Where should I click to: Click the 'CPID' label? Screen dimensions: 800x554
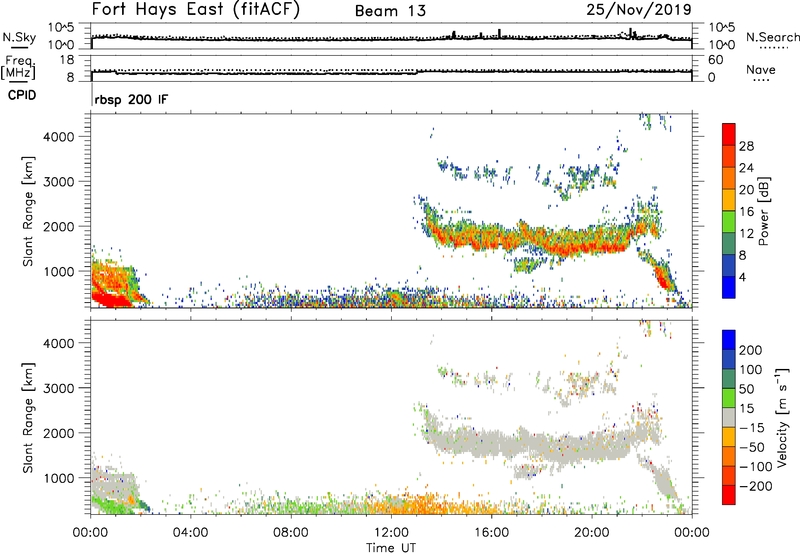22,95
